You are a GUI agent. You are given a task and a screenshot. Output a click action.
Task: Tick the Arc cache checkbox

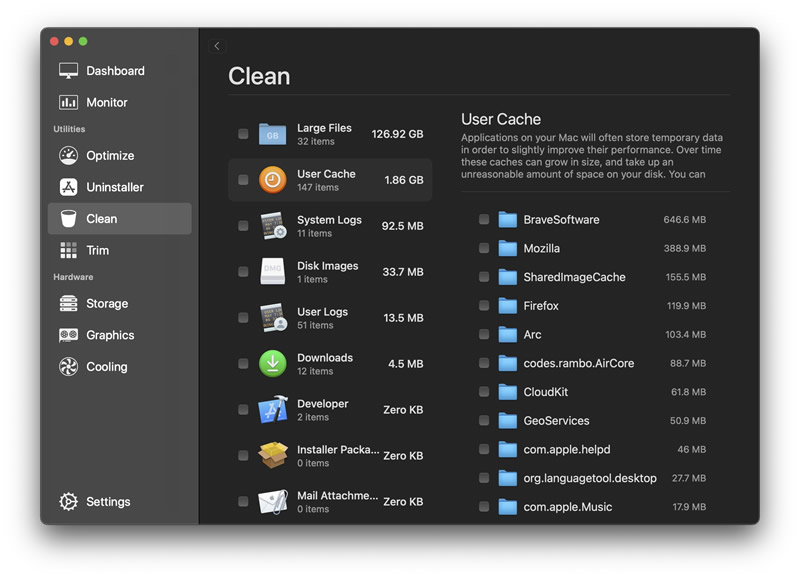point(484,334)
